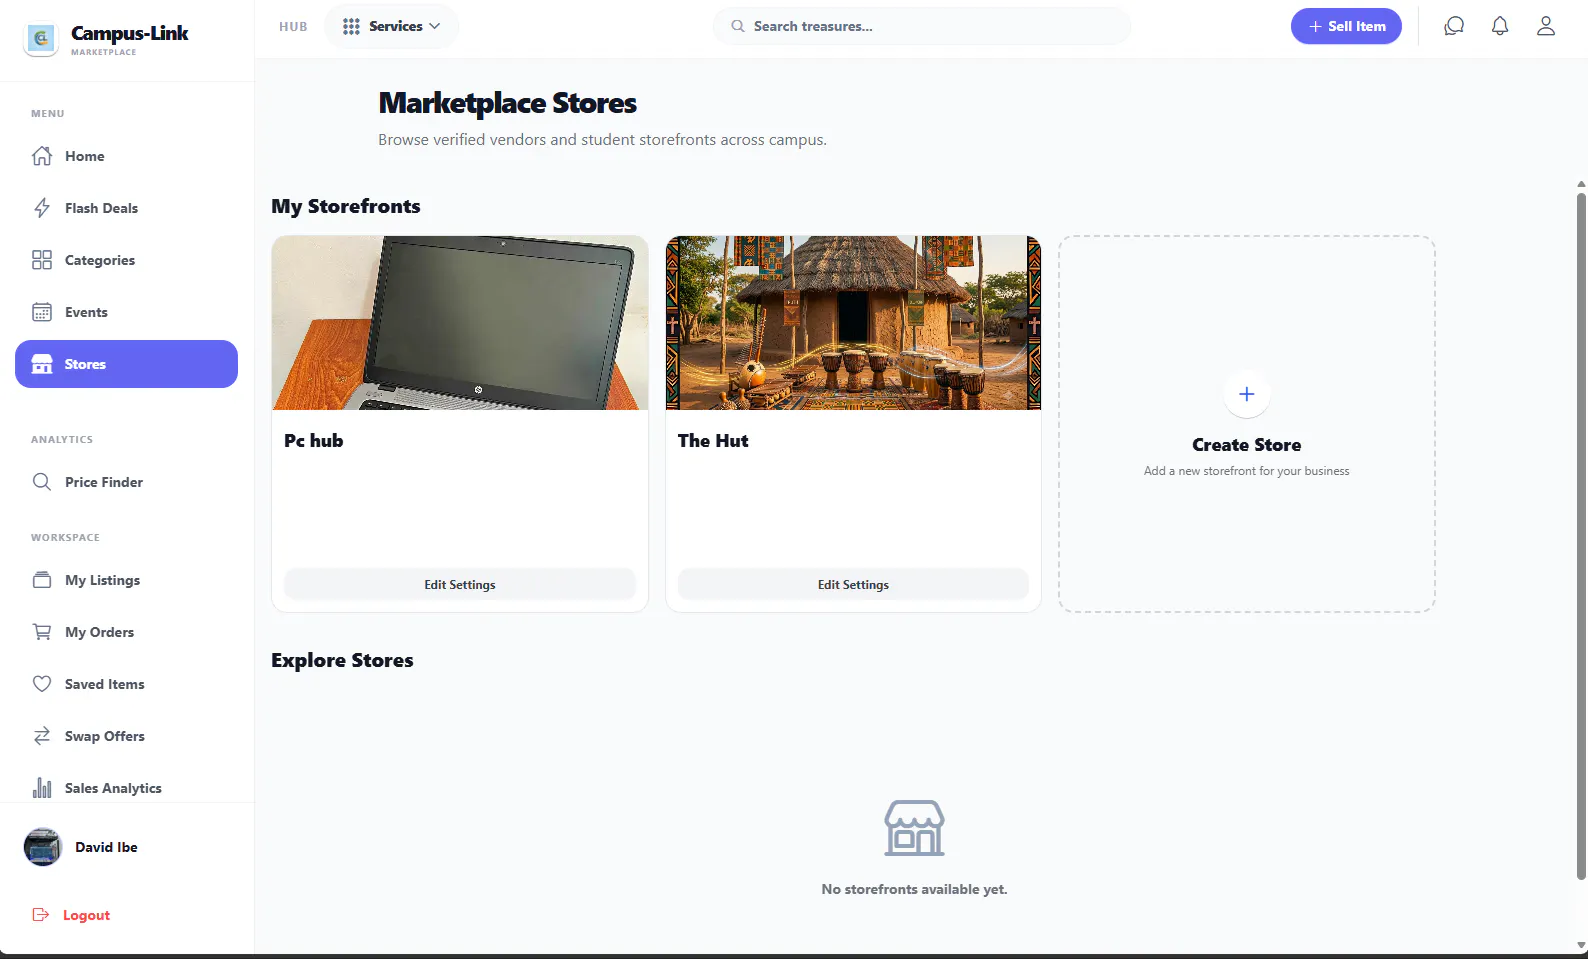Click the Saved Items heart icon
Image resolution: width=1588 pixels, height=959 pixels.
42,684
